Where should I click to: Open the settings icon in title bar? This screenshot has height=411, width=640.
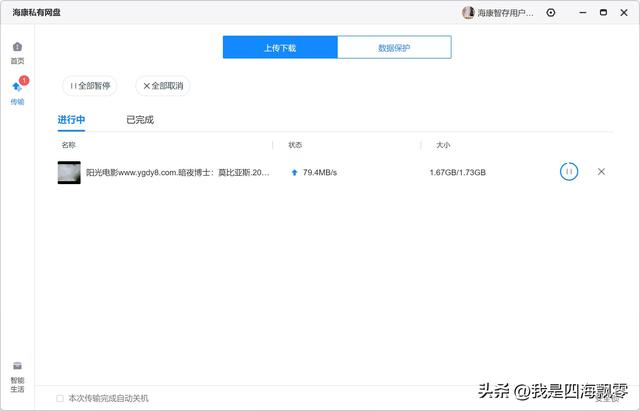(551, 13)
